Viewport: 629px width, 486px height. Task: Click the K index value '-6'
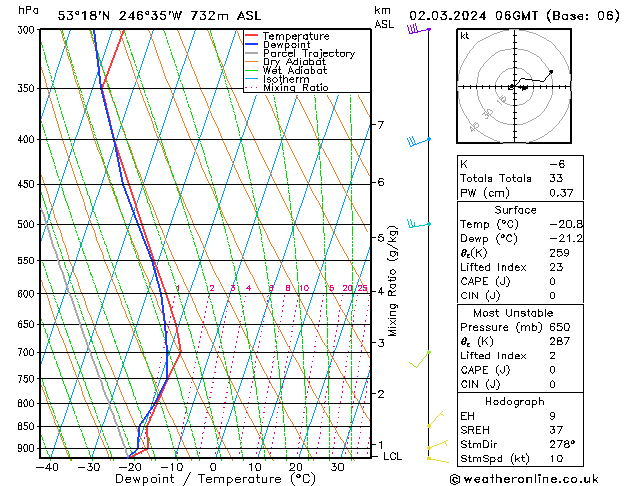click(x=557, y=164)
